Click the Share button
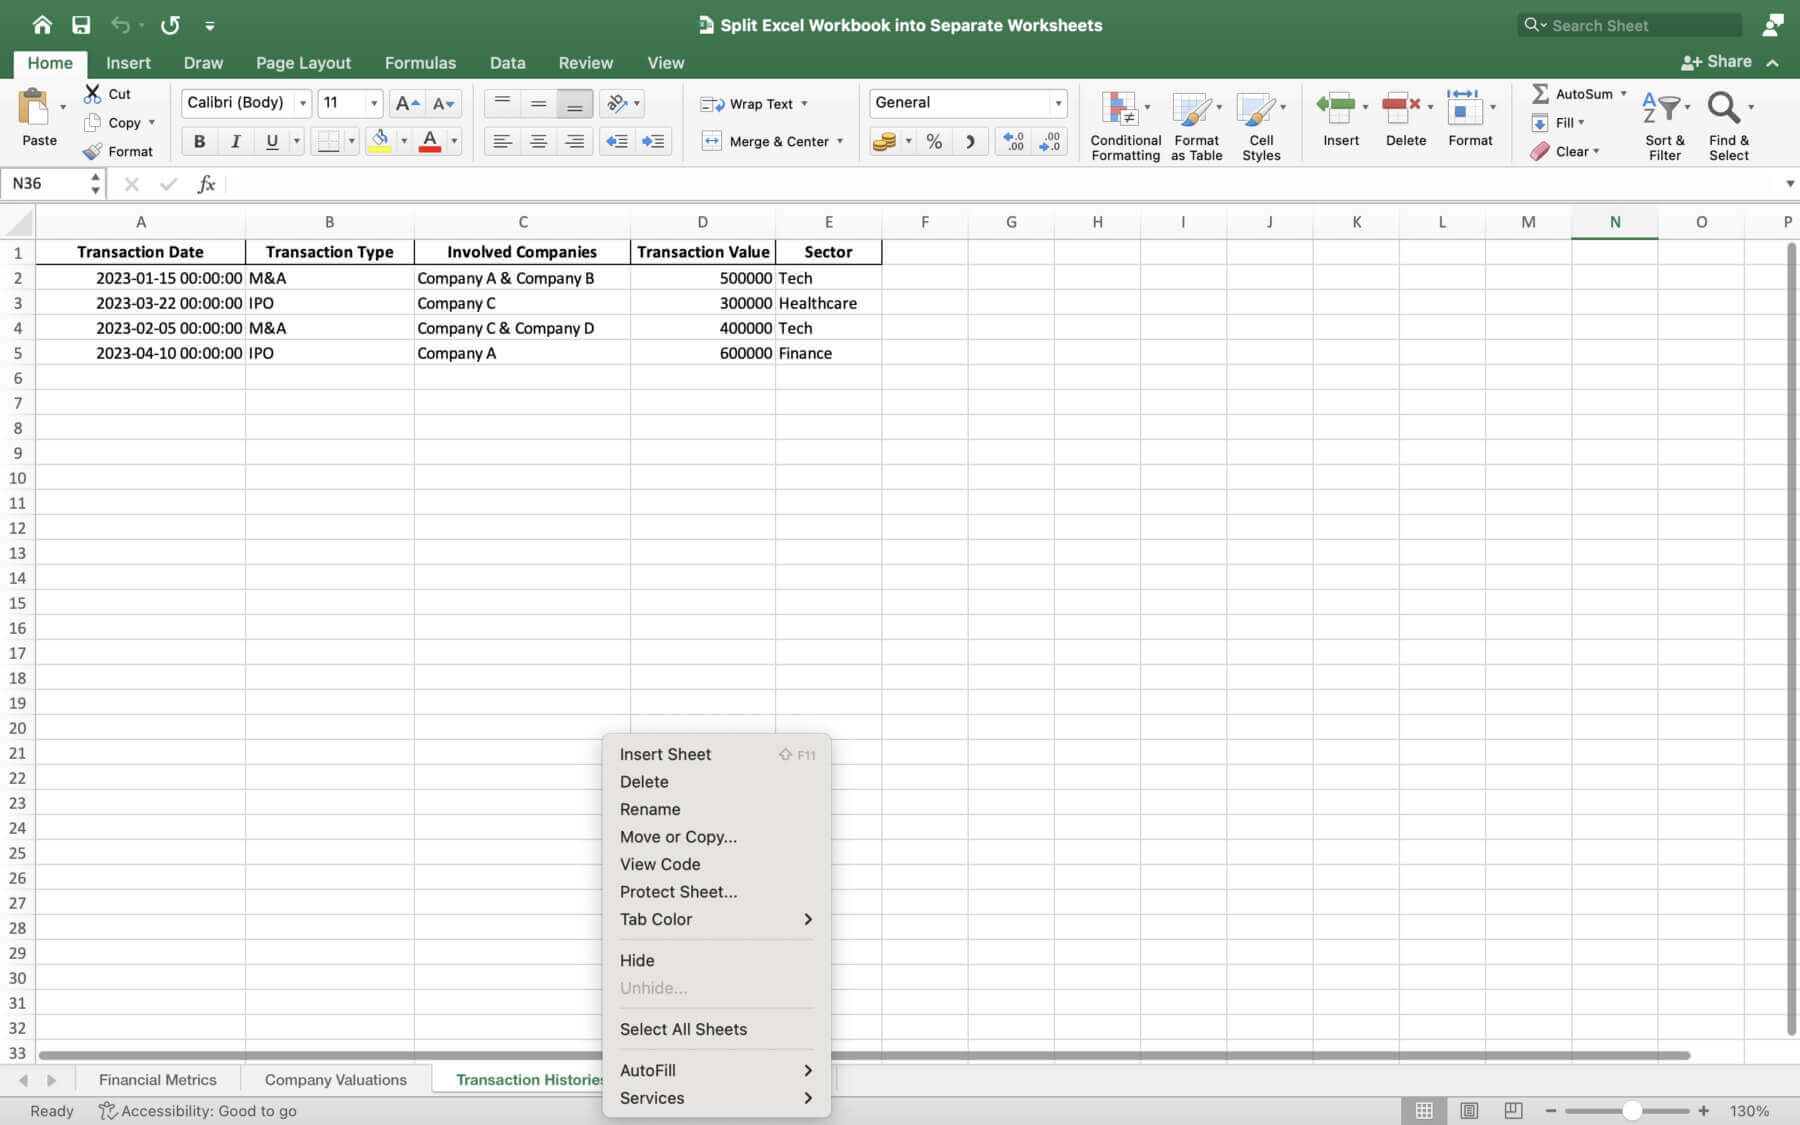Image resolution: width=1800 pixels, height=1125 pixels. [x=1716, y=62]
